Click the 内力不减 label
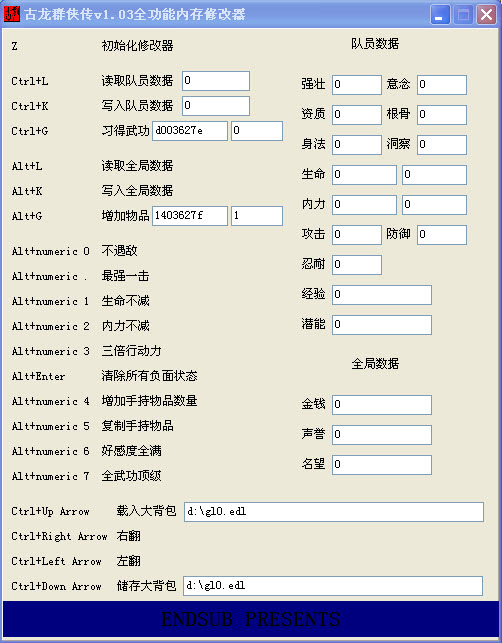The height and width of the screenshot is (643, 502). point(126,326)
